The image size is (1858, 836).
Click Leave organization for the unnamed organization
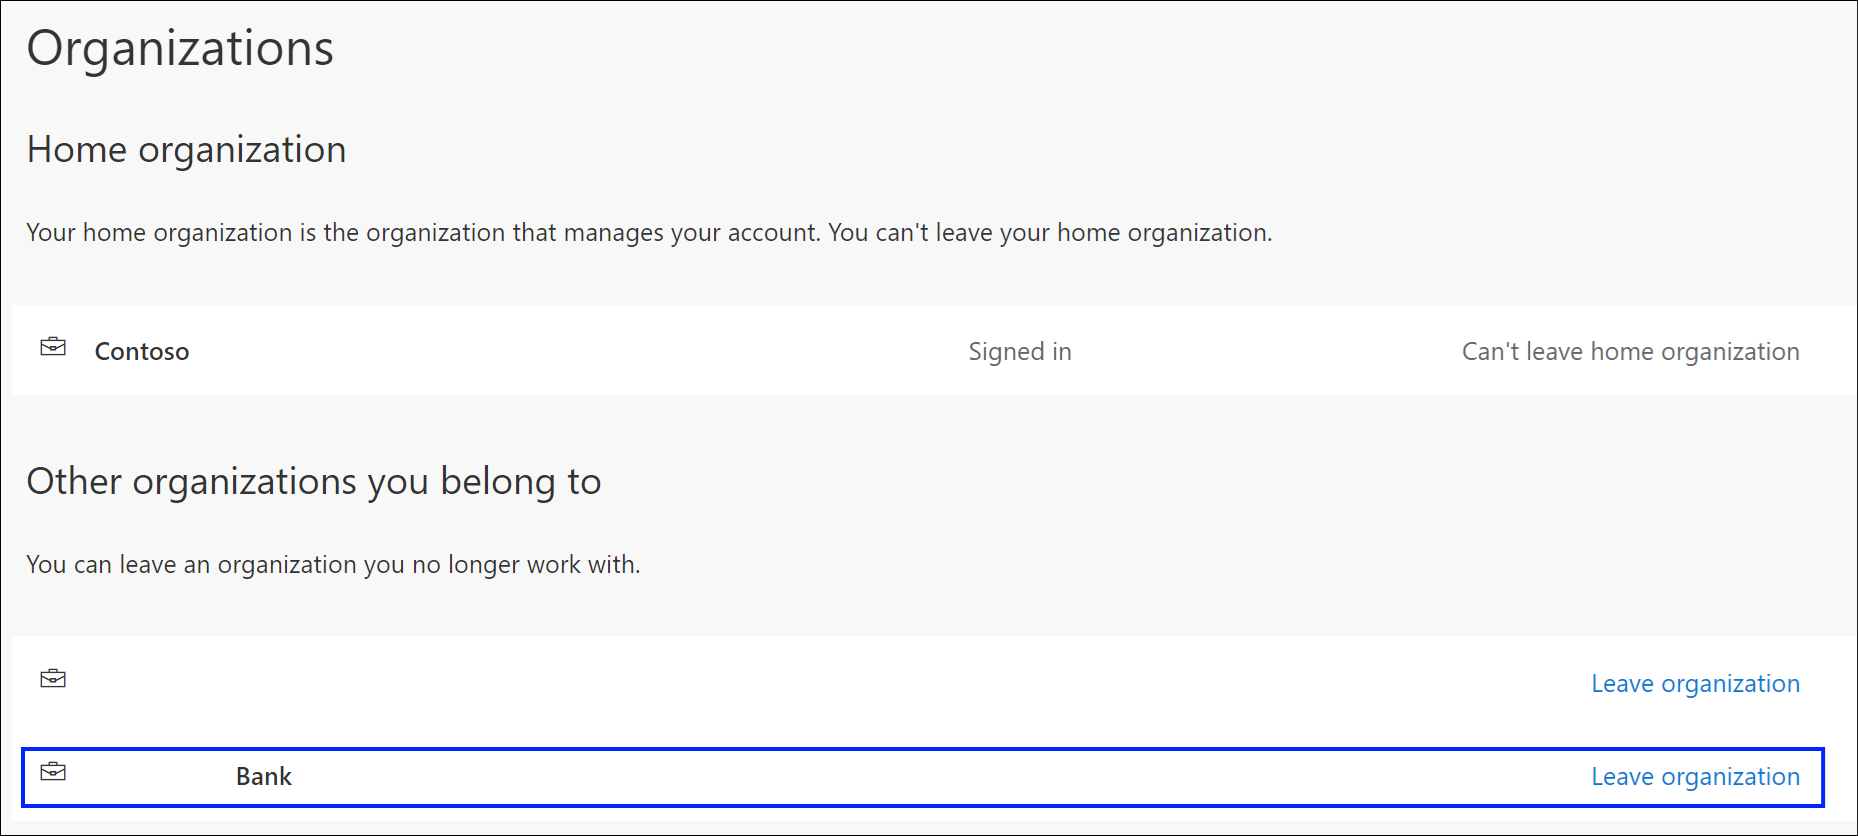click(1695, 684)
